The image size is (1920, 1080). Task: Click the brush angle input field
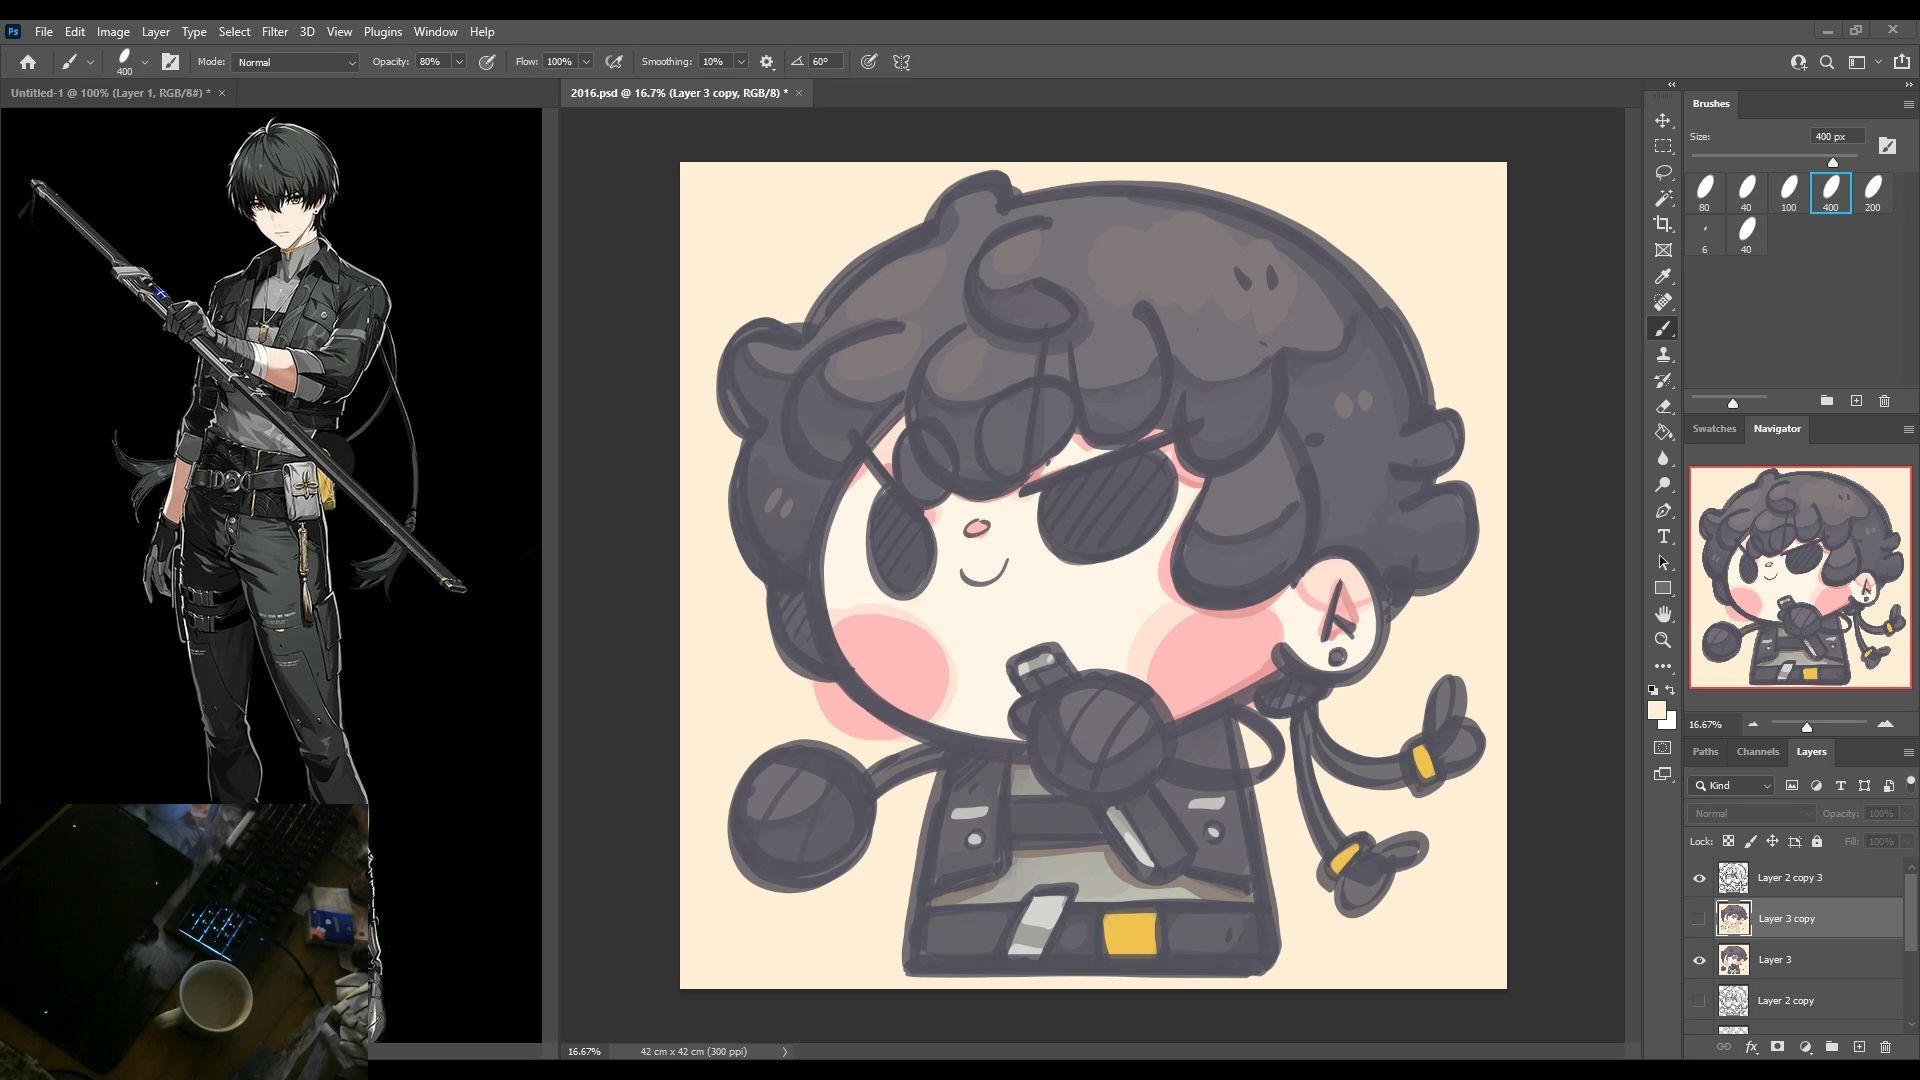click(x=825, y=62)
